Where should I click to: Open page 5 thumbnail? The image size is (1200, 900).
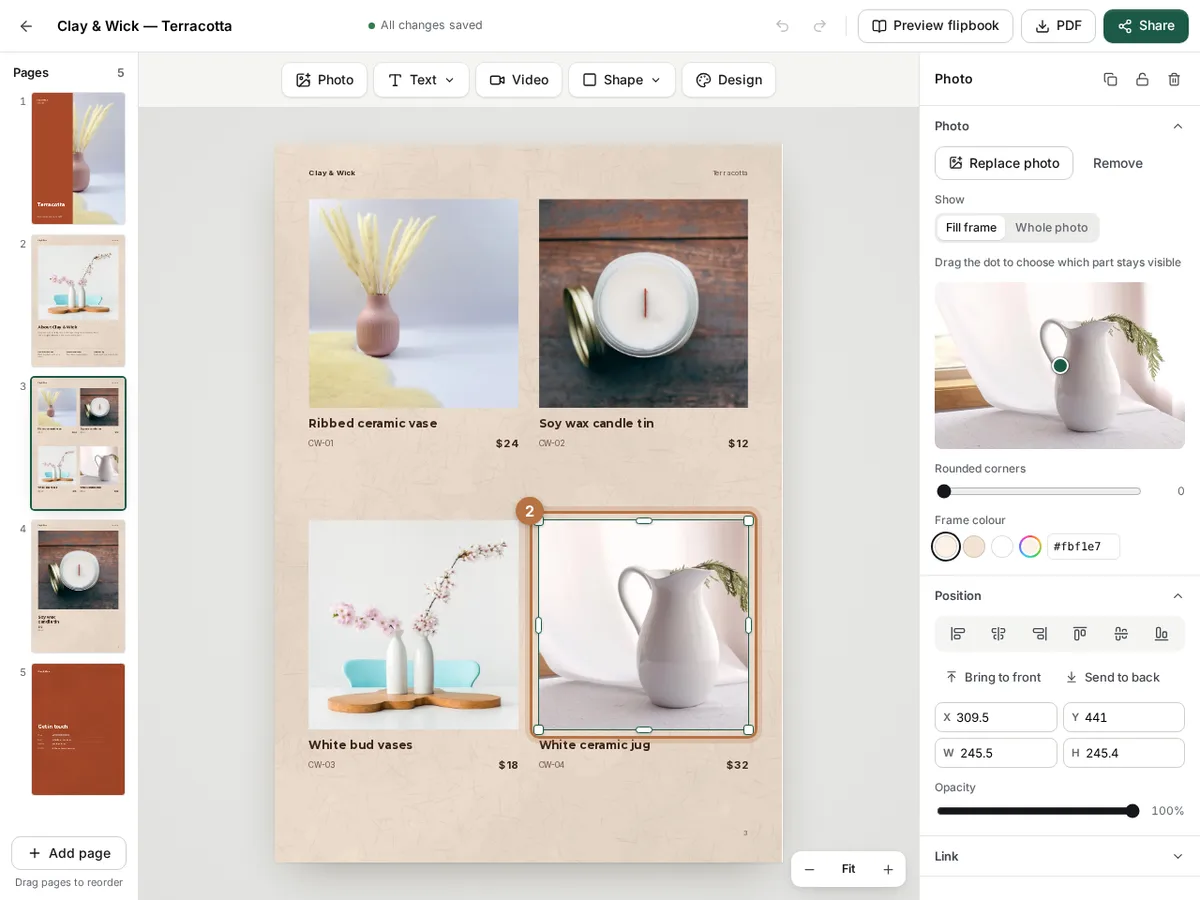[x=78, y=729]
